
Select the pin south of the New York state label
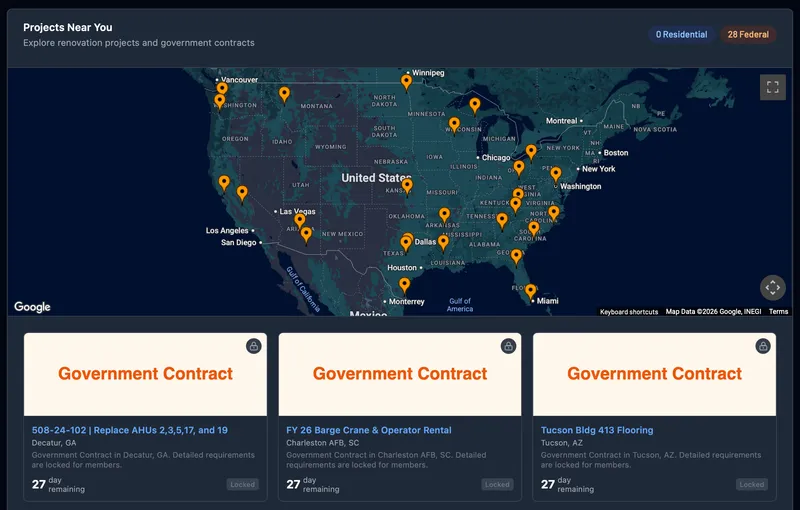(x=531, y=153)
